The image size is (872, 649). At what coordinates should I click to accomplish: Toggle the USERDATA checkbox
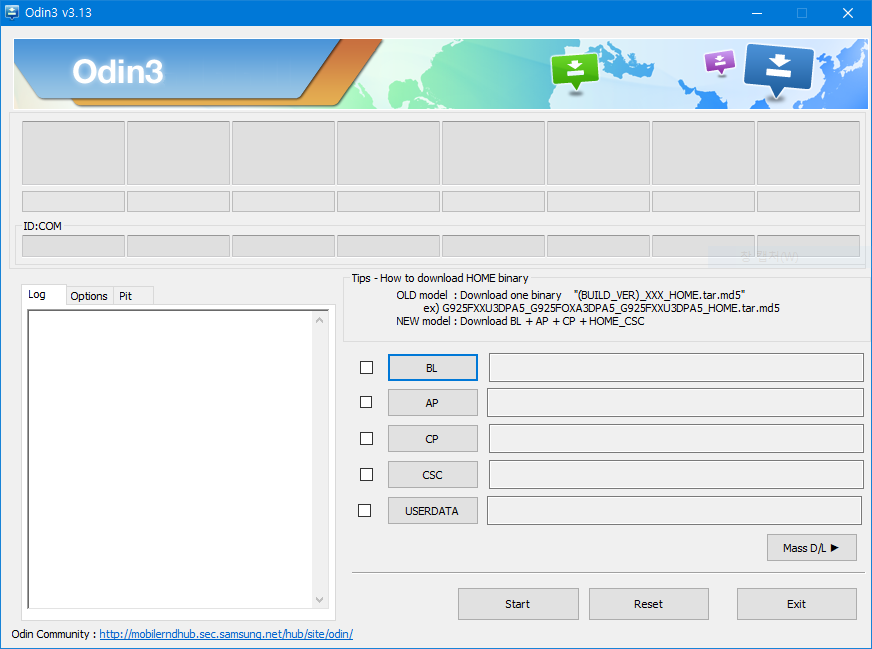click(x=365, y=511)
